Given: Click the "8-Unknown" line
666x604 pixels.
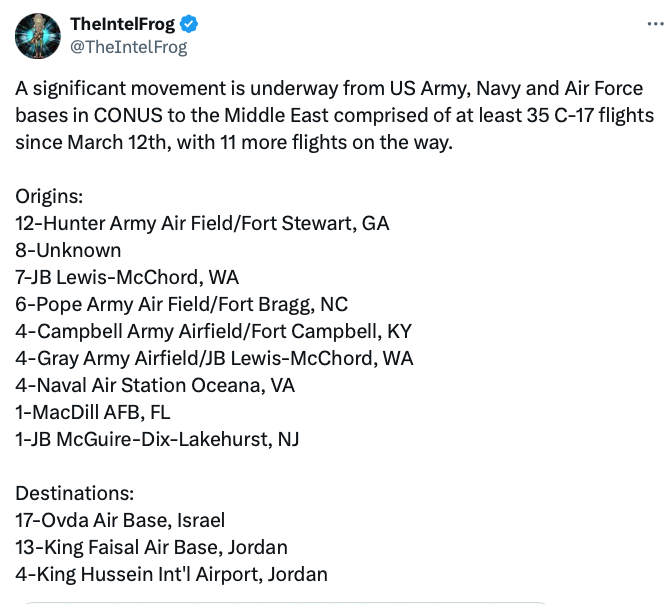Looking at the screenshot, I should pyautogui.click(x=68, y=250).
